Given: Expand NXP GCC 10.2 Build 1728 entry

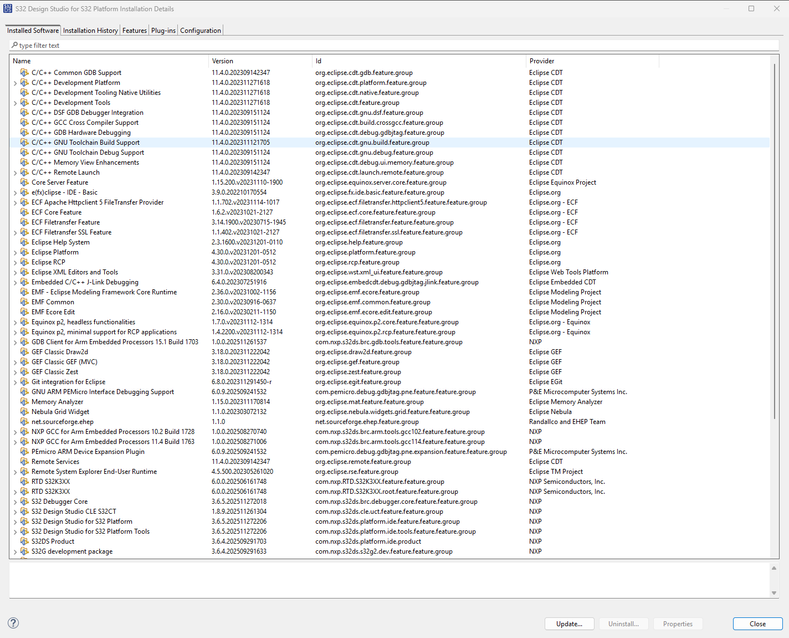Looking at the screenshot, I should (15, 432).
